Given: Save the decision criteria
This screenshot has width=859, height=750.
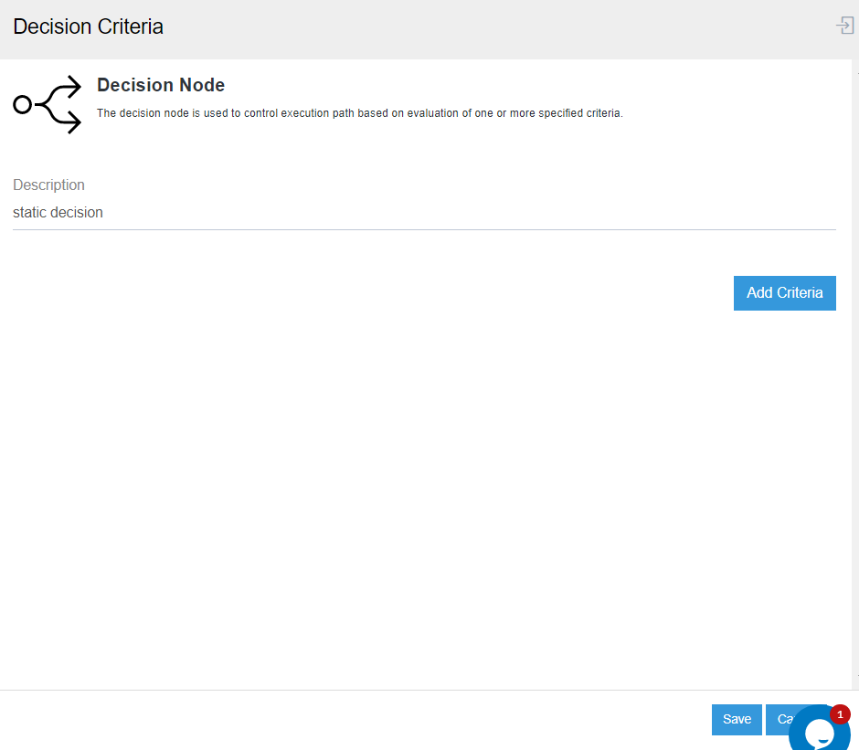Looking at the screenshot, I should pyautogui.click(x=736, y=719).
